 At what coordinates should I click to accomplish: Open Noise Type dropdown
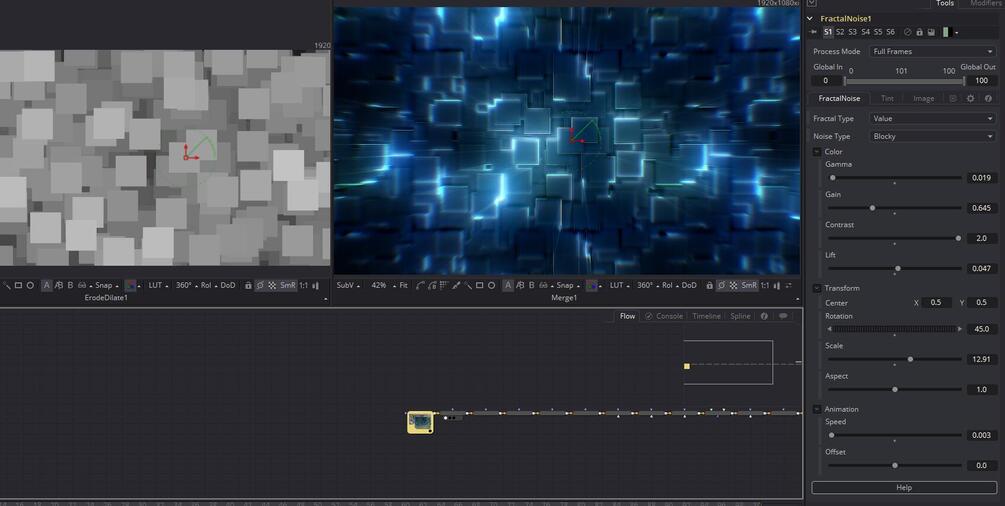point(933,137)
